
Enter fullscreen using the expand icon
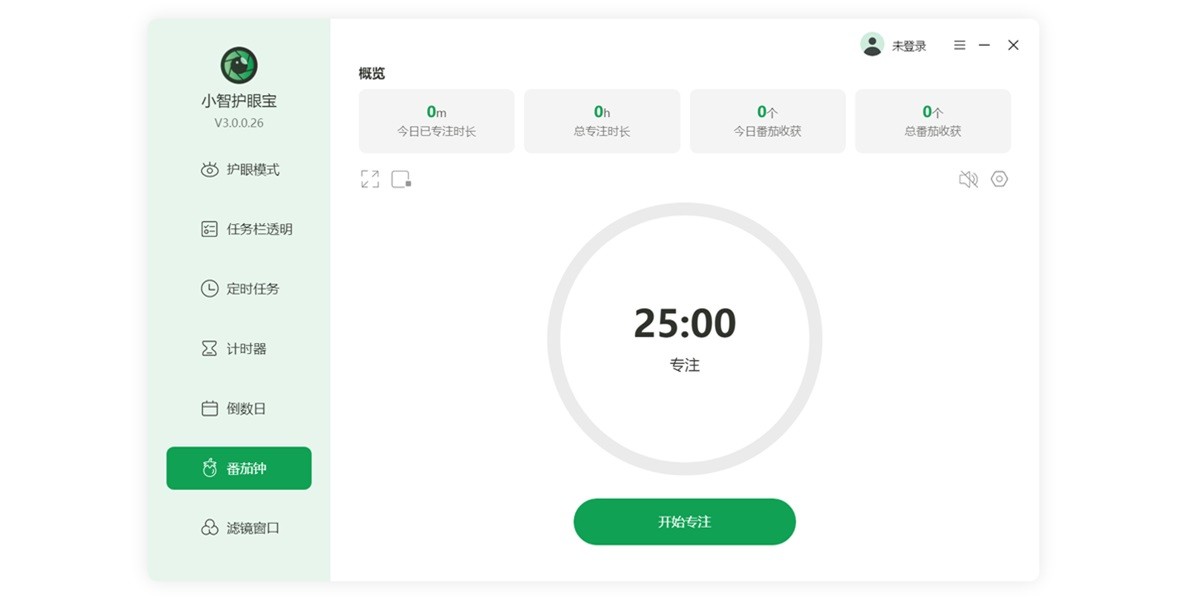[369, 178]
